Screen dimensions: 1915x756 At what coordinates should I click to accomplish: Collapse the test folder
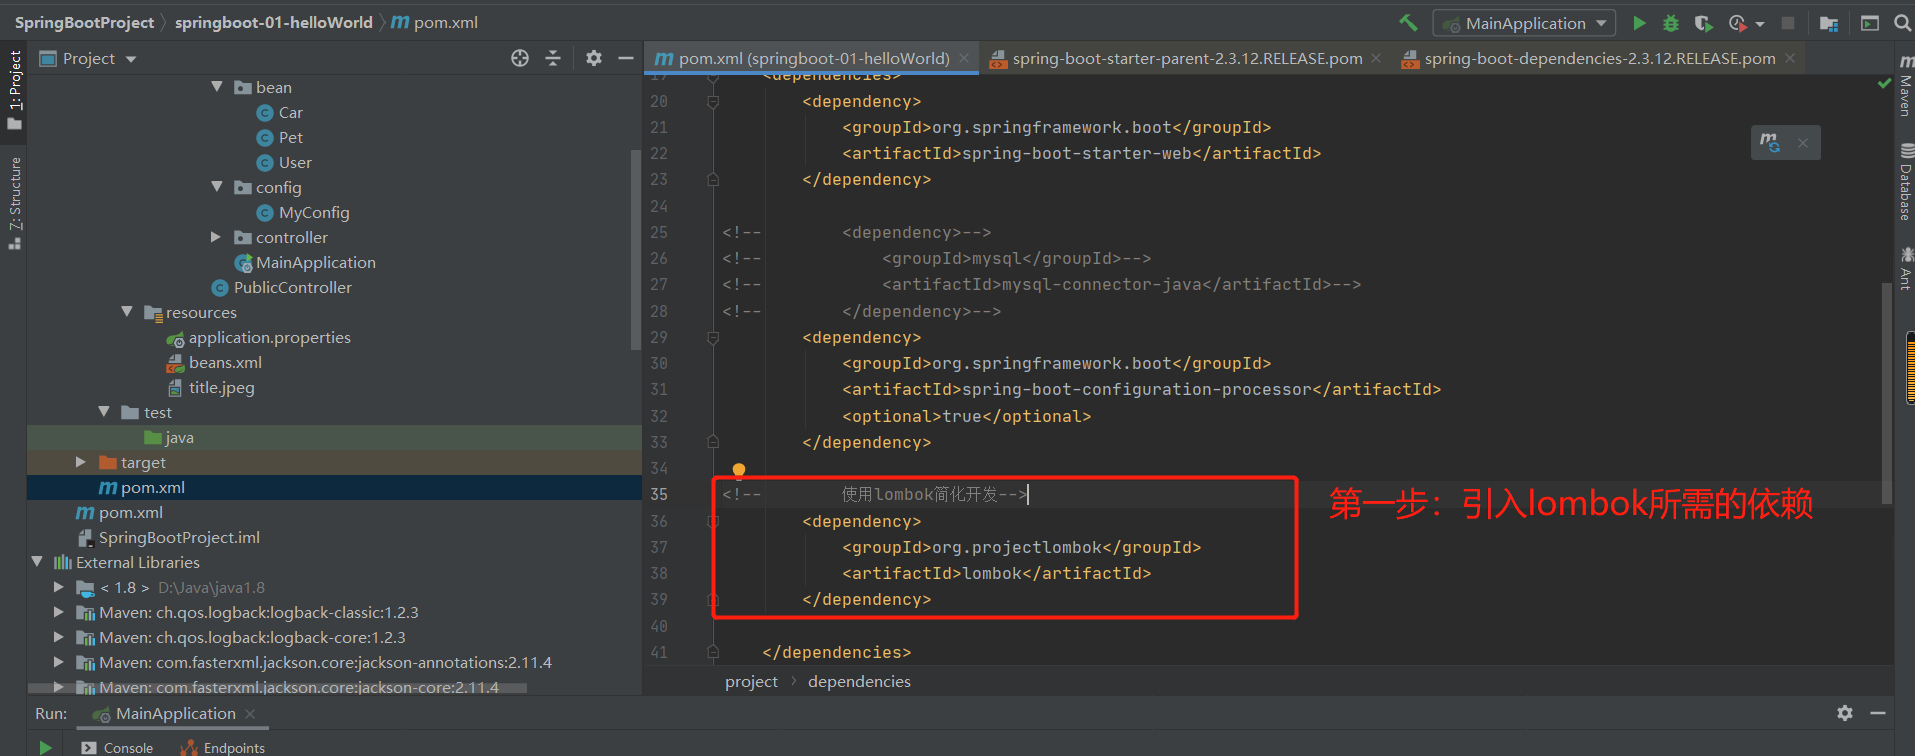[104, 412]
